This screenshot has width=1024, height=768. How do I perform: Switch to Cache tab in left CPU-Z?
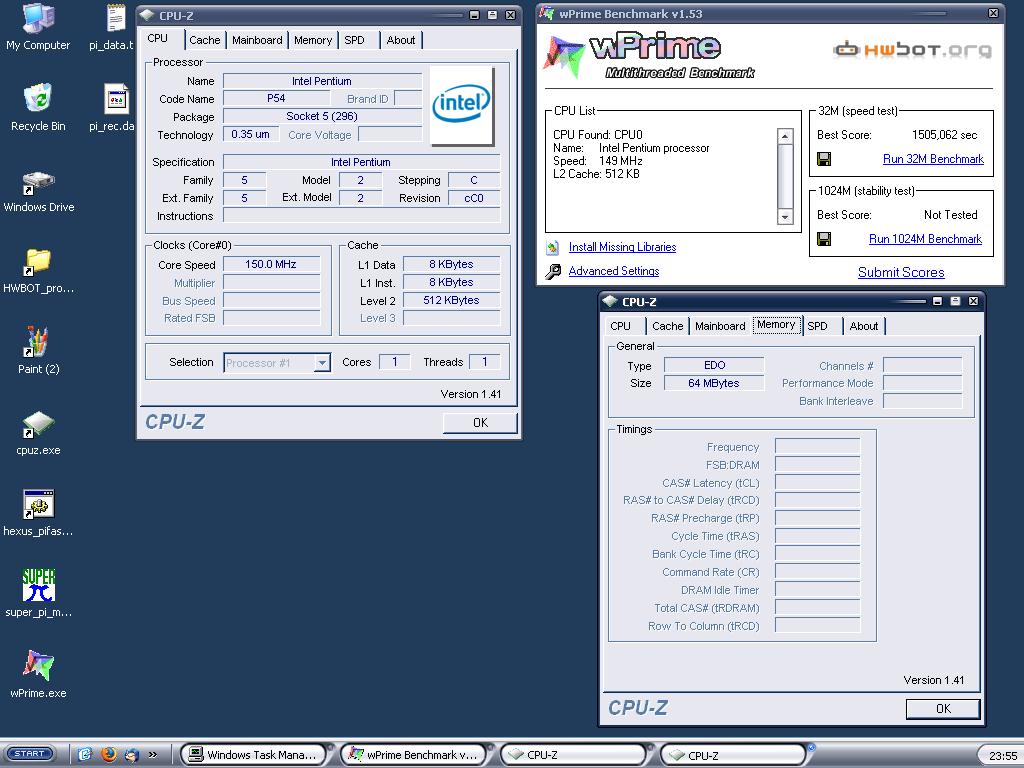[x=204, y=40]
